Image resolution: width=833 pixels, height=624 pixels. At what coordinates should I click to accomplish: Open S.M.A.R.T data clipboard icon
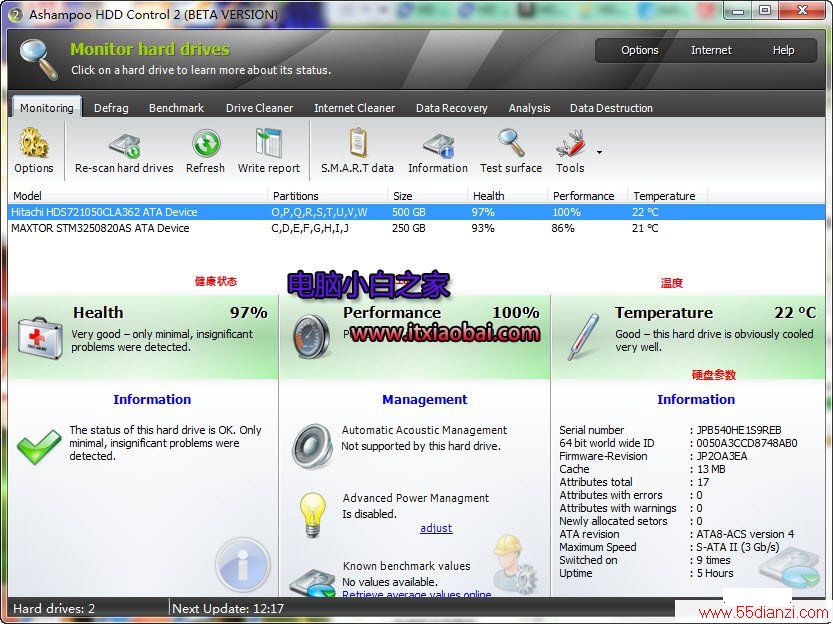(358, 142)
